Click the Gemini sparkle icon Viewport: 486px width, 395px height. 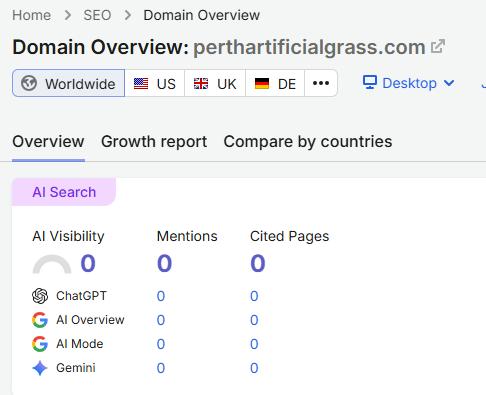click(x=40, y=368)
